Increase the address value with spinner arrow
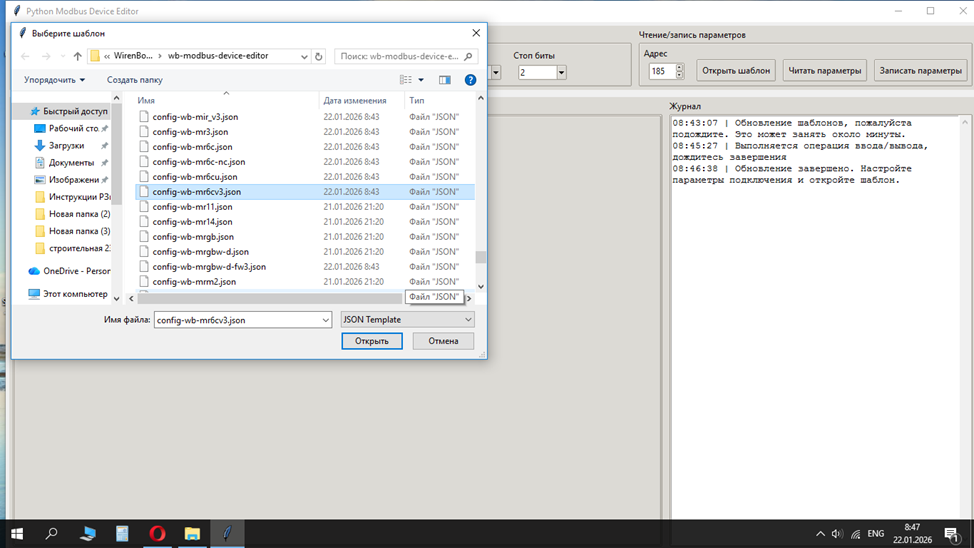 pos(680,68)
